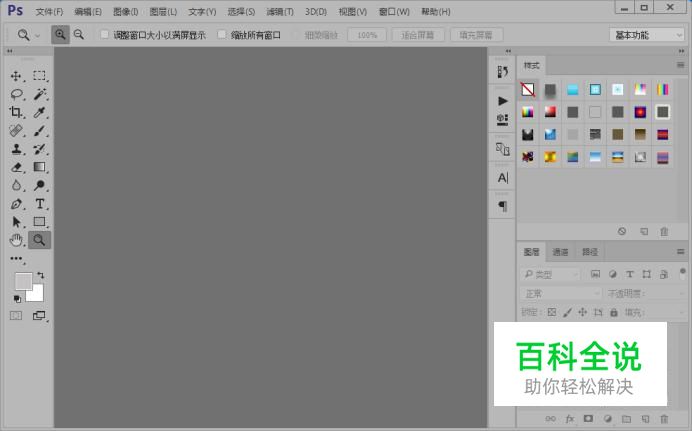
Task: Select the Eyedropper tool
Action: tap(39, 112)
